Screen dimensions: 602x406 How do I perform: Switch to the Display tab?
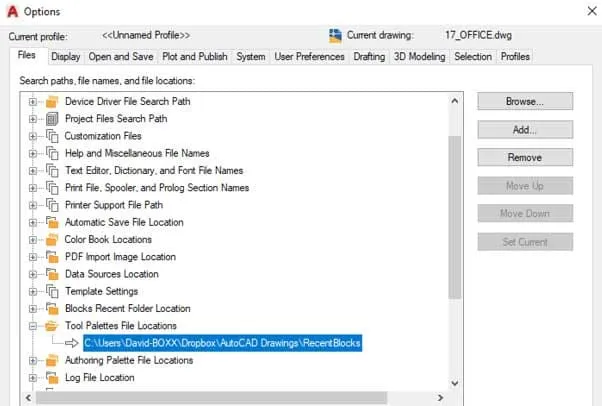point(66,57)
